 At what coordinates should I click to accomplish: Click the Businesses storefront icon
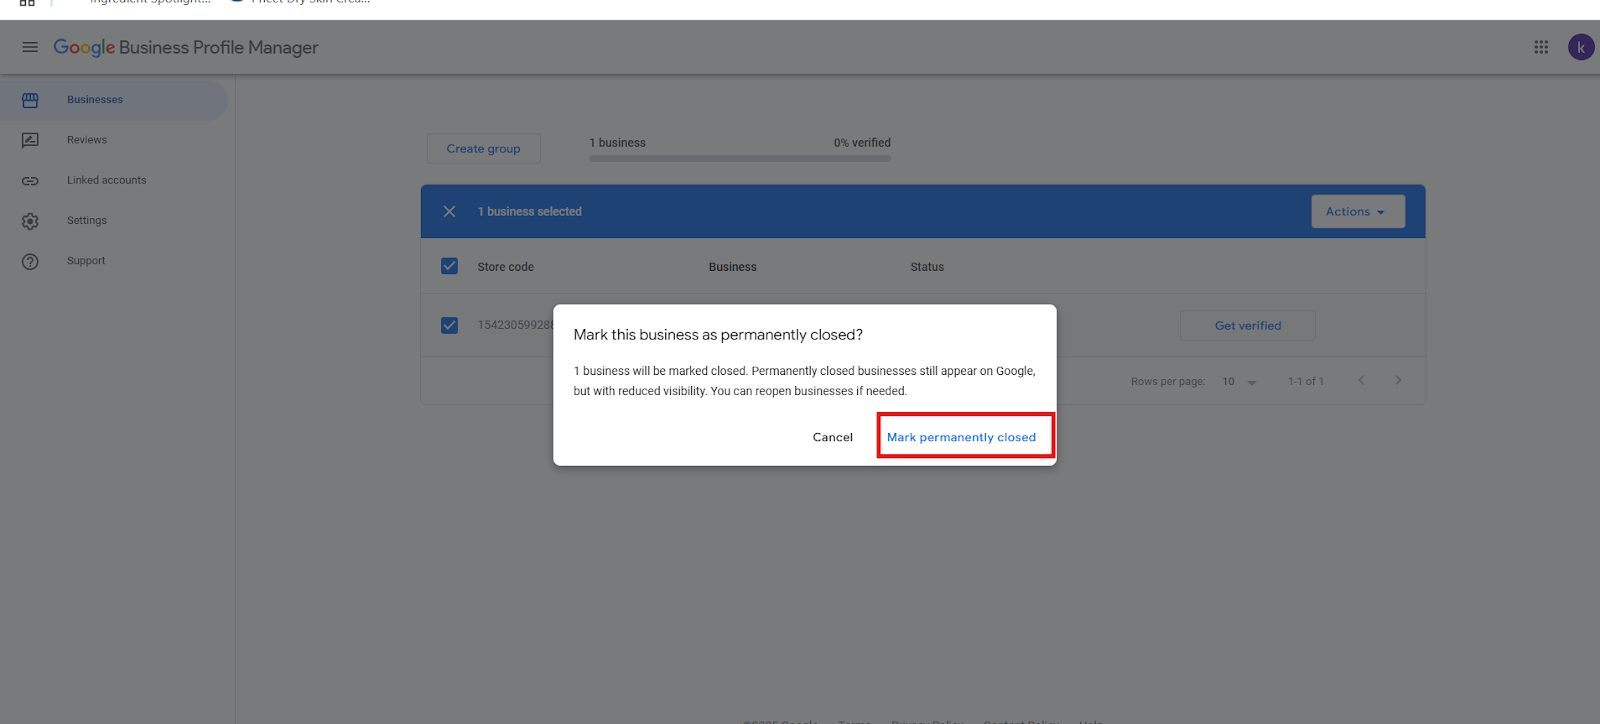coord(30,100)
